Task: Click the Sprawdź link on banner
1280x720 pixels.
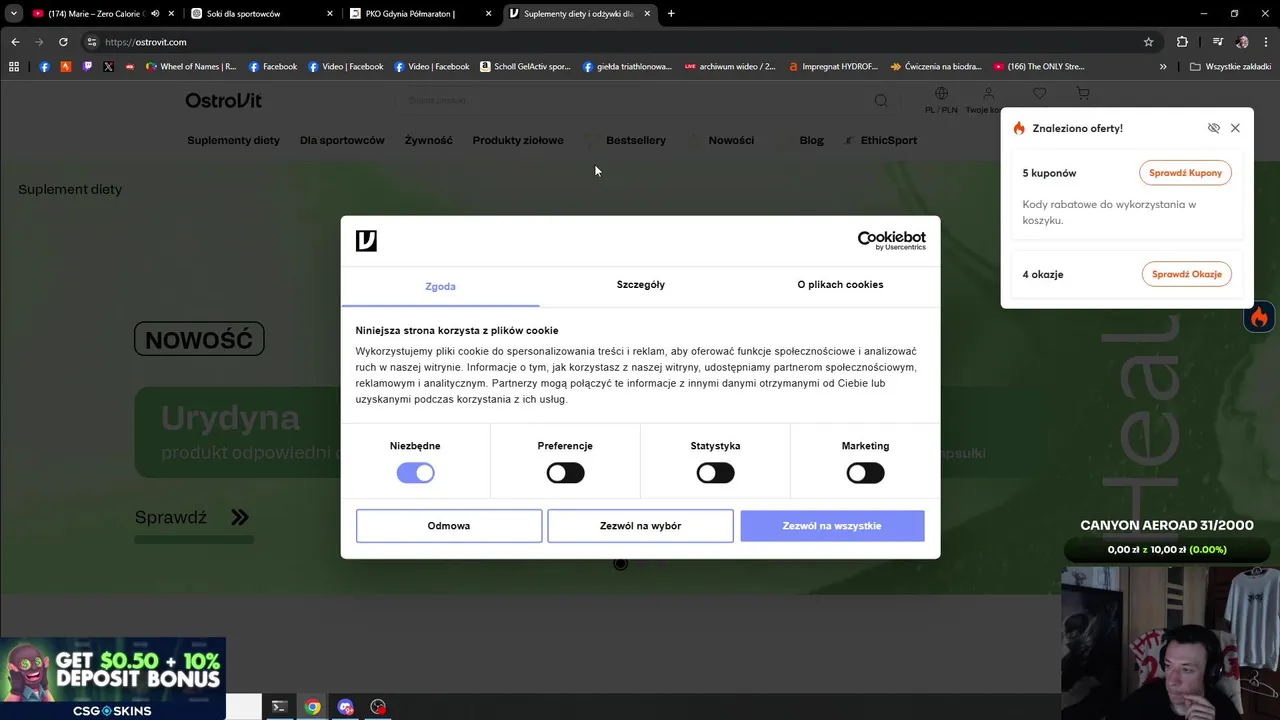Action: pyautogui.click(x=192, y=517)
